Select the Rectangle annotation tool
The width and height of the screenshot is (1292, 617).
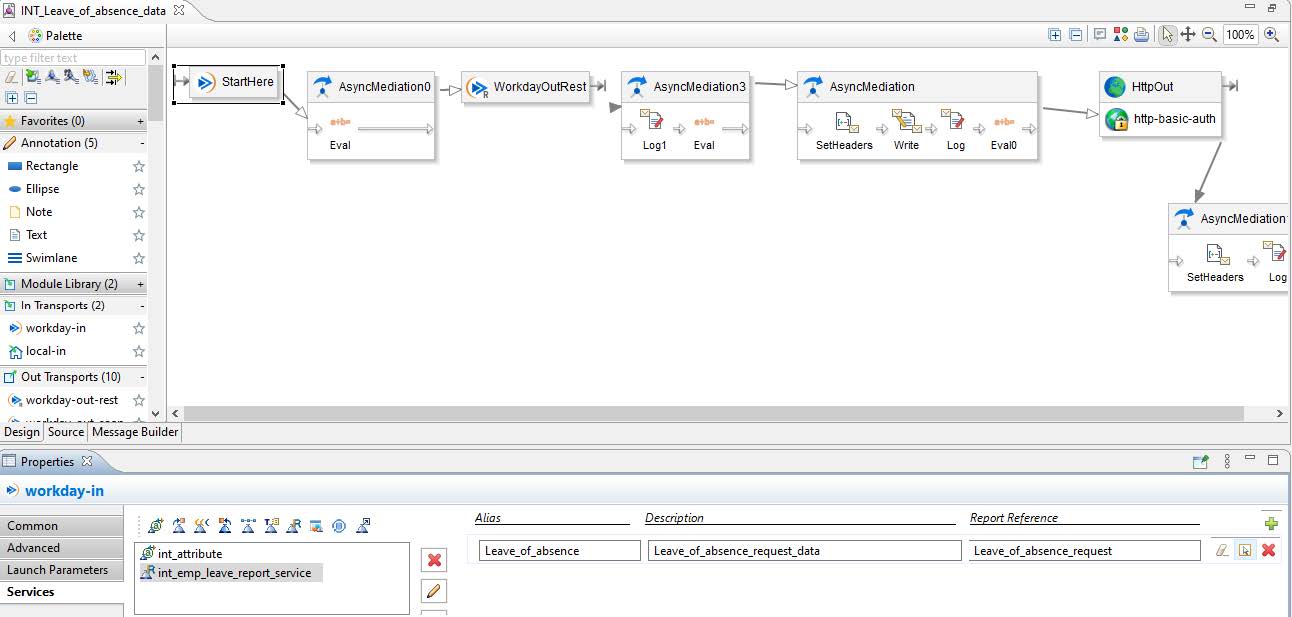(x=52, y=166)
